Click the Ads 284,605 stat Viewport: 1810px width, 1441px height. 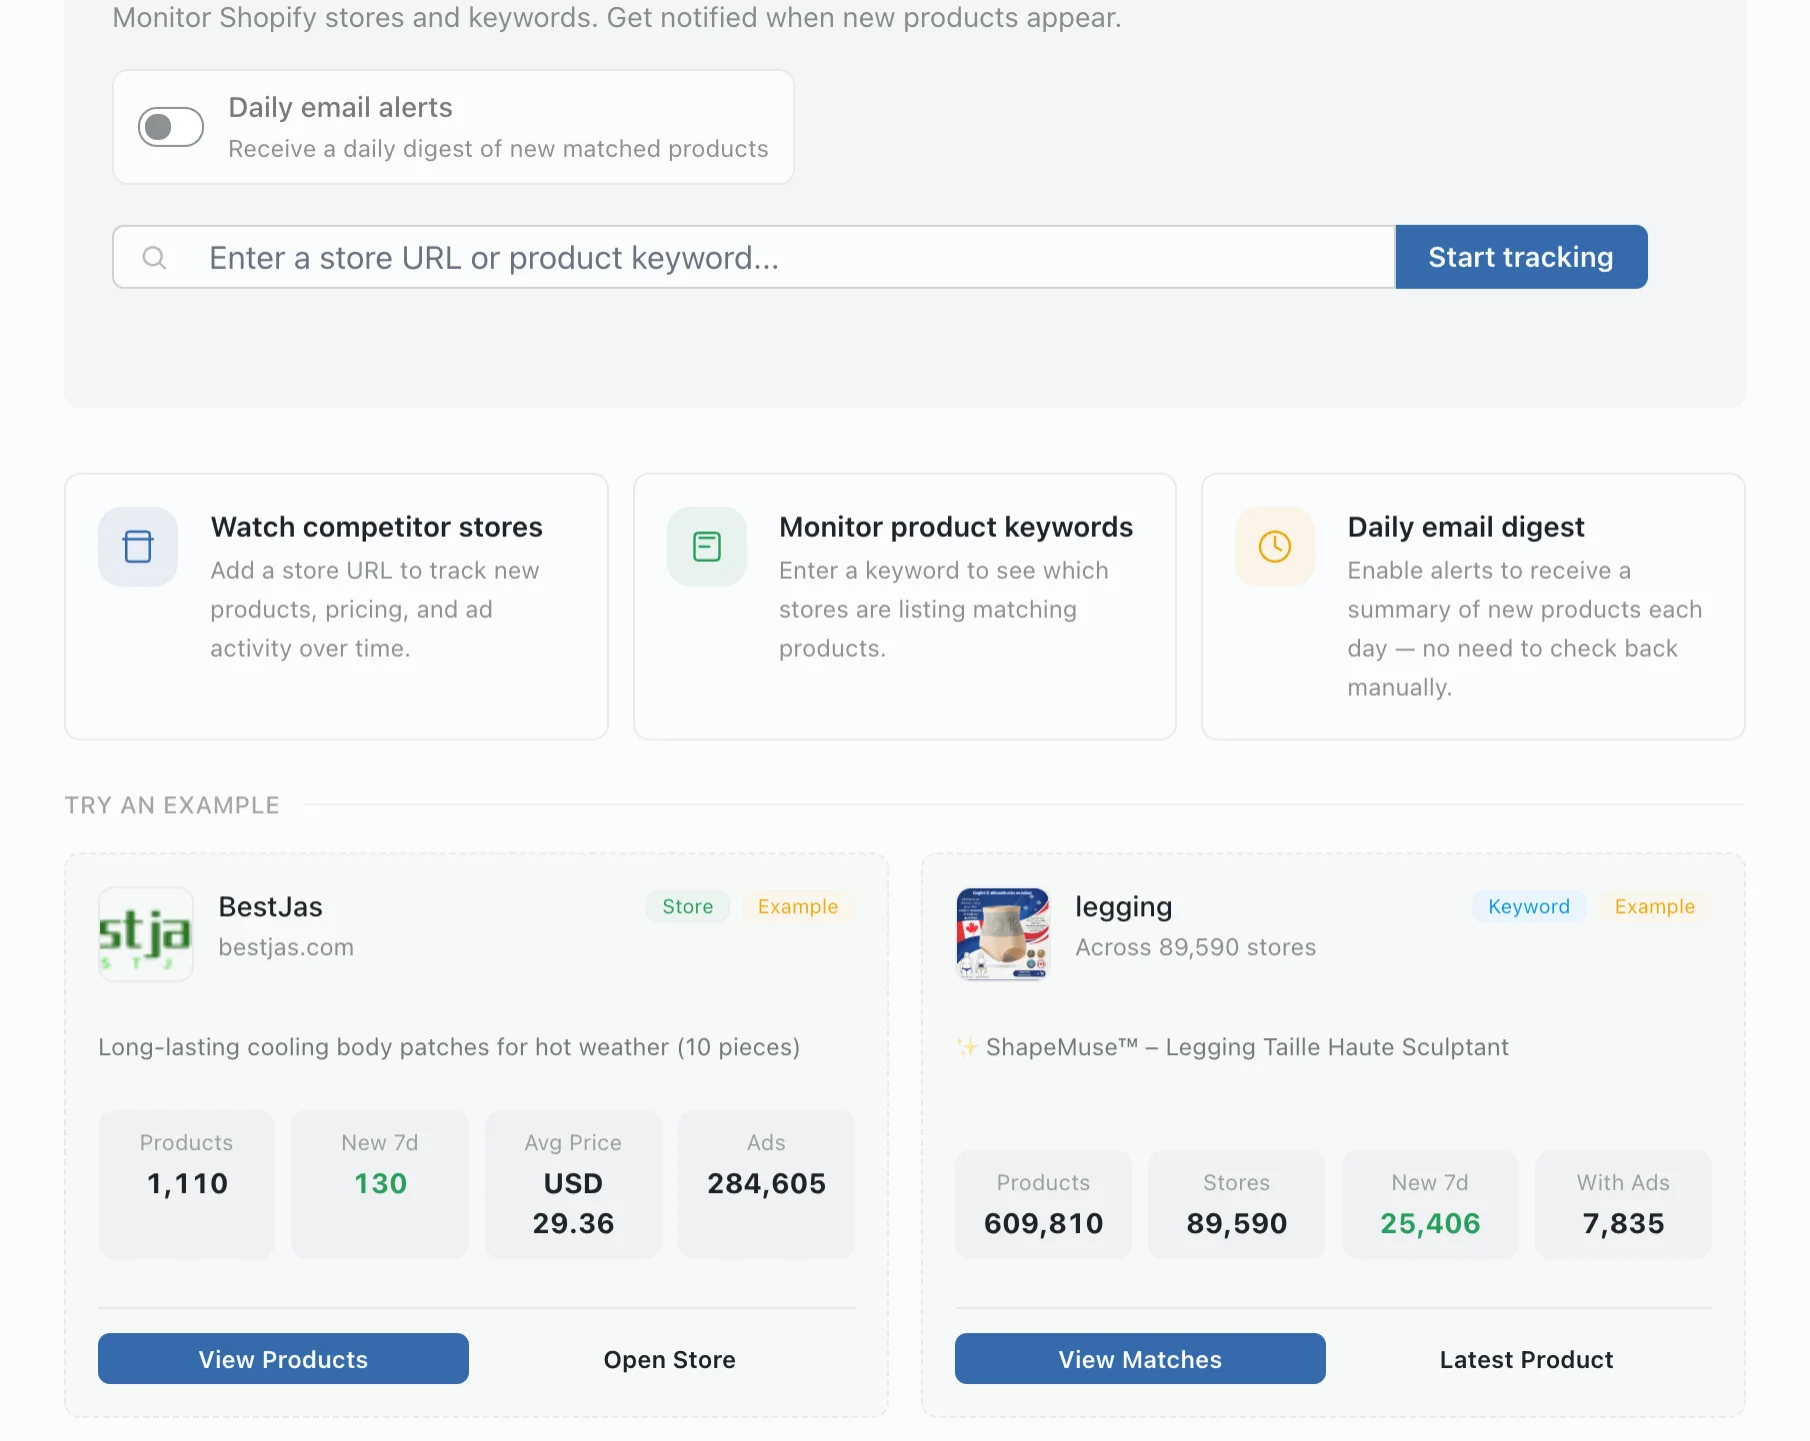pos(767,1184)
